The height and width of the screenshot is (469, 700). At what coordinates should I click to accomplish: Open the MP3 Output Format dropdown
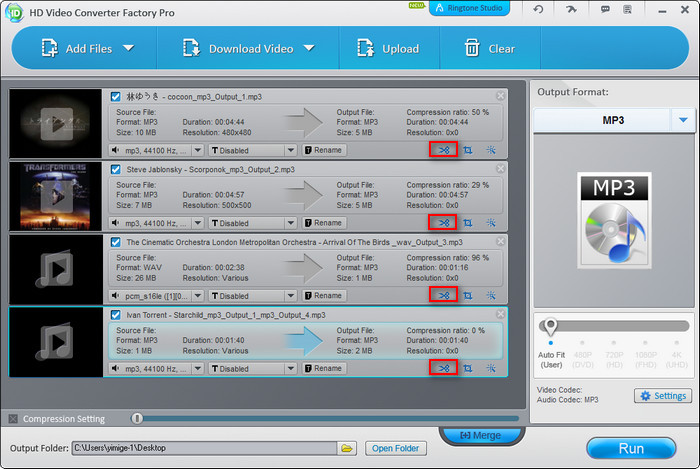683,120
